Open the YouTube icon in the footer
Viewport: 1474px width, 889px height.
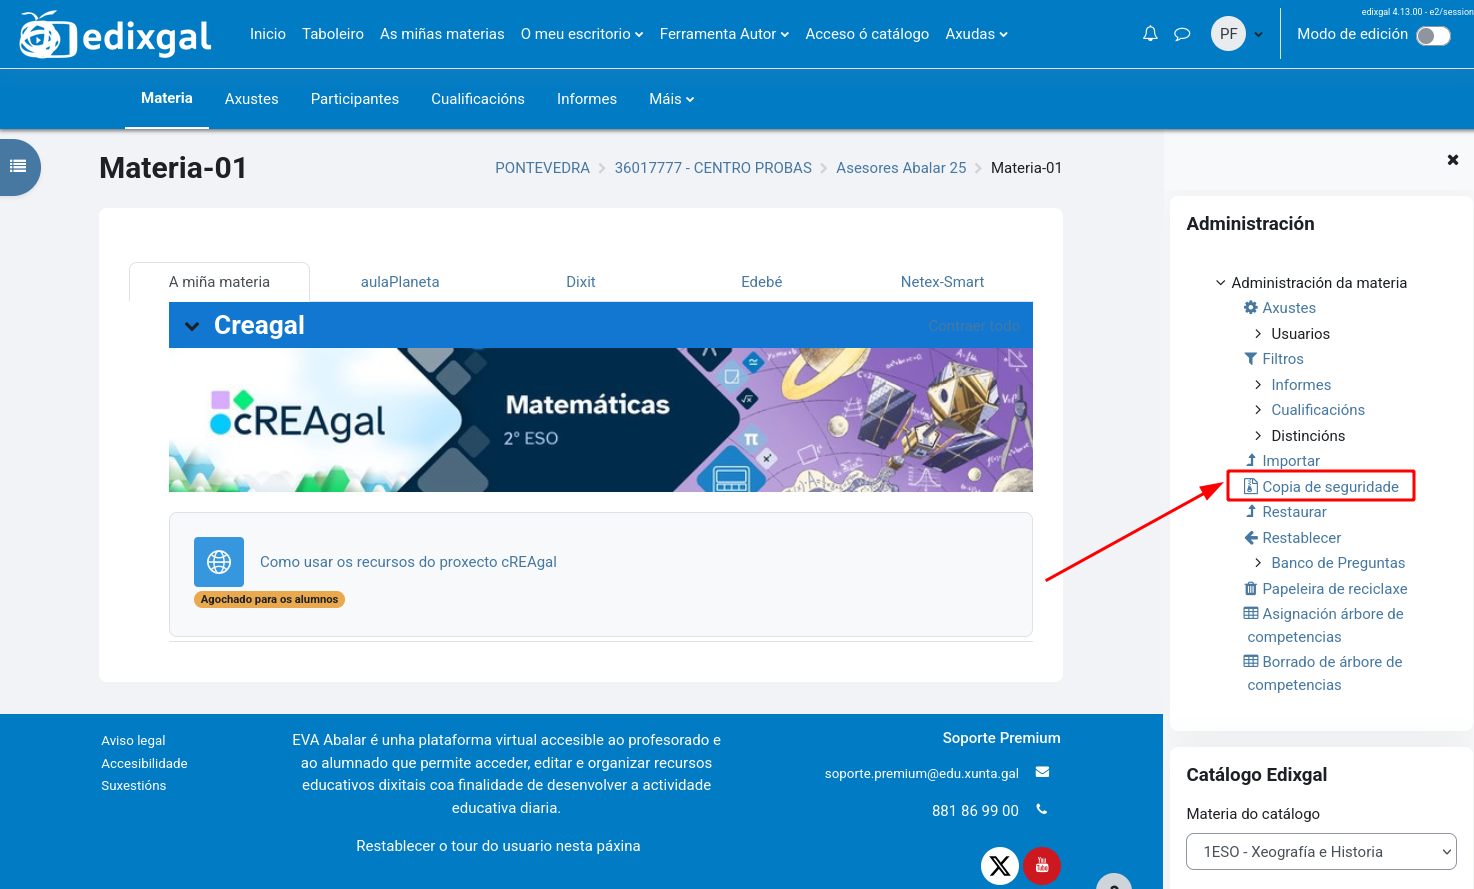(1042, 866)
